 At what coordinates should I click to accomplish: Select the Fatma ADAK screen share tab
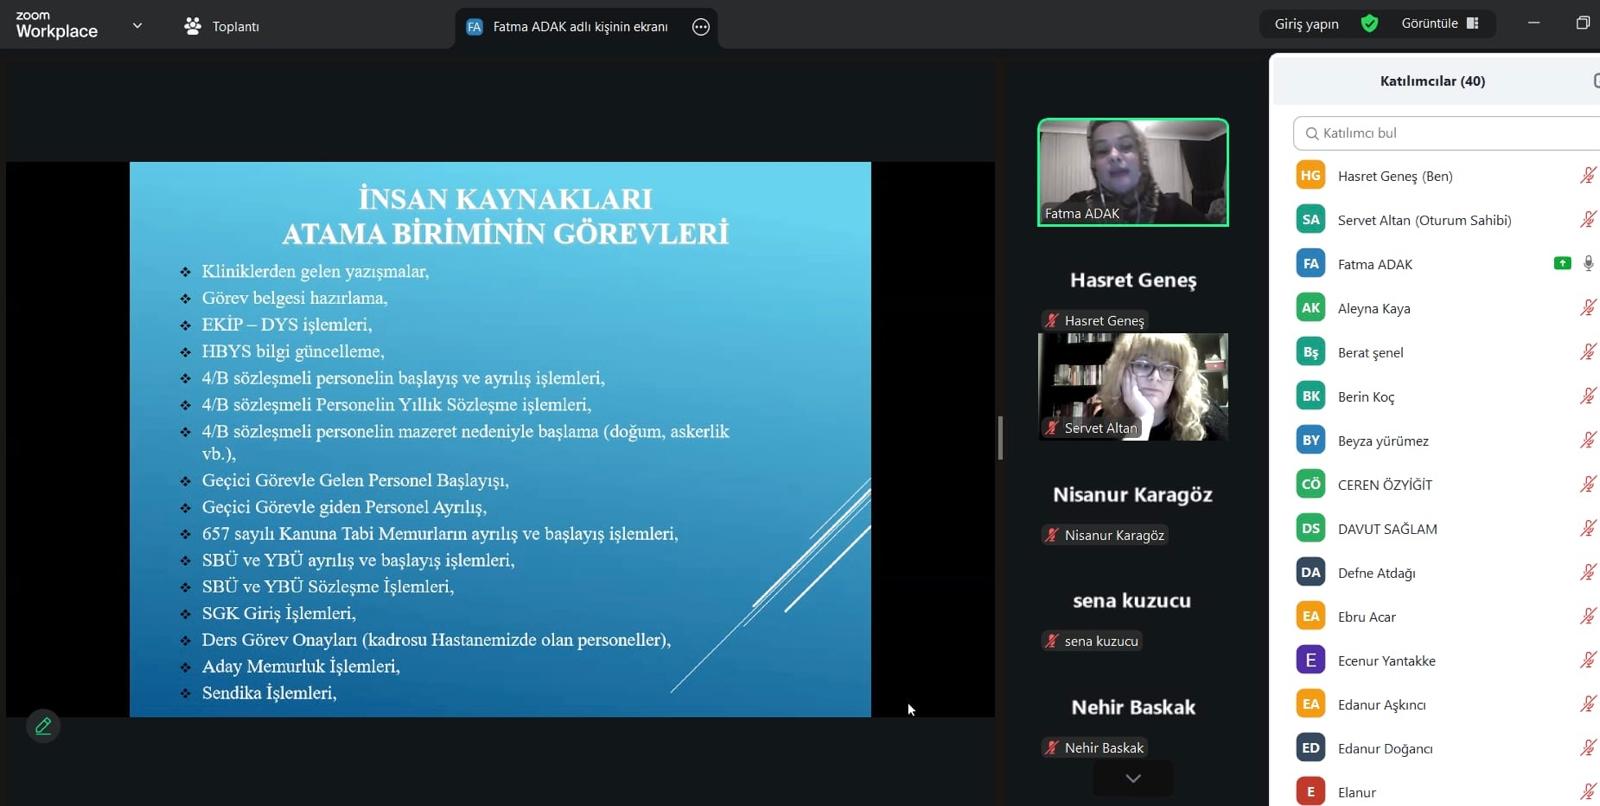[580, 27]
